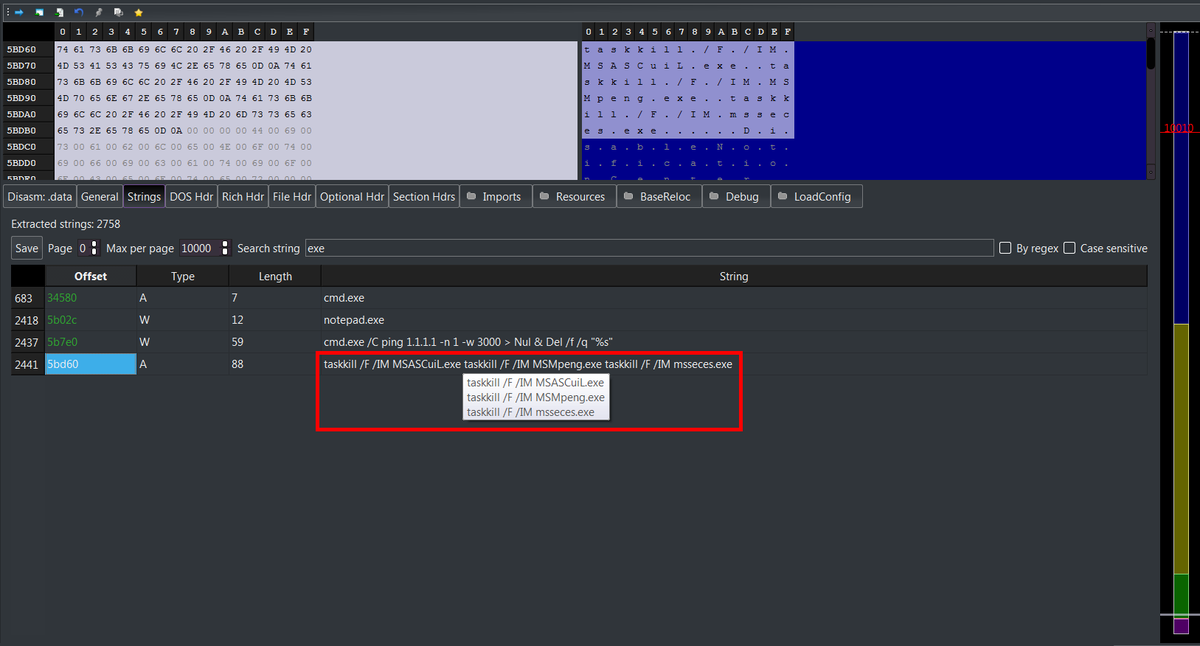Decrease Max per page with down arrow

pyautogui.click(x=226, y=252)
